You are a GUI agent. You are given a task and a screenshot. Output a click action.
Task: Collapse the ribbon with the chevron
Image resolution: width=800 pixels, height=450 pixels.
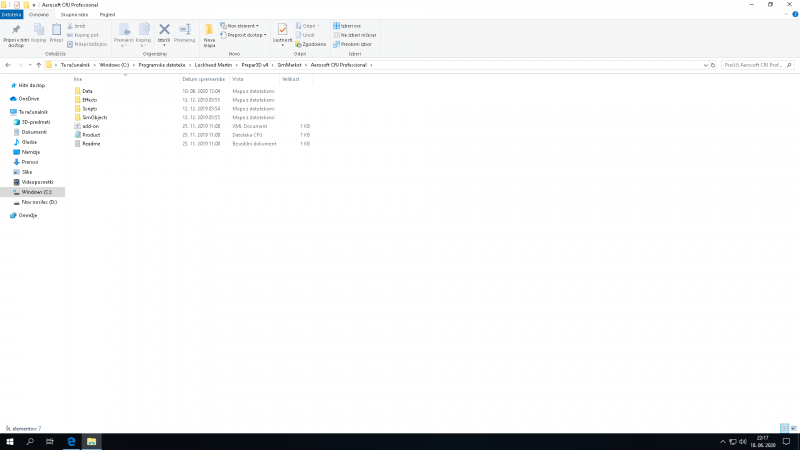(x=786, y=14)
